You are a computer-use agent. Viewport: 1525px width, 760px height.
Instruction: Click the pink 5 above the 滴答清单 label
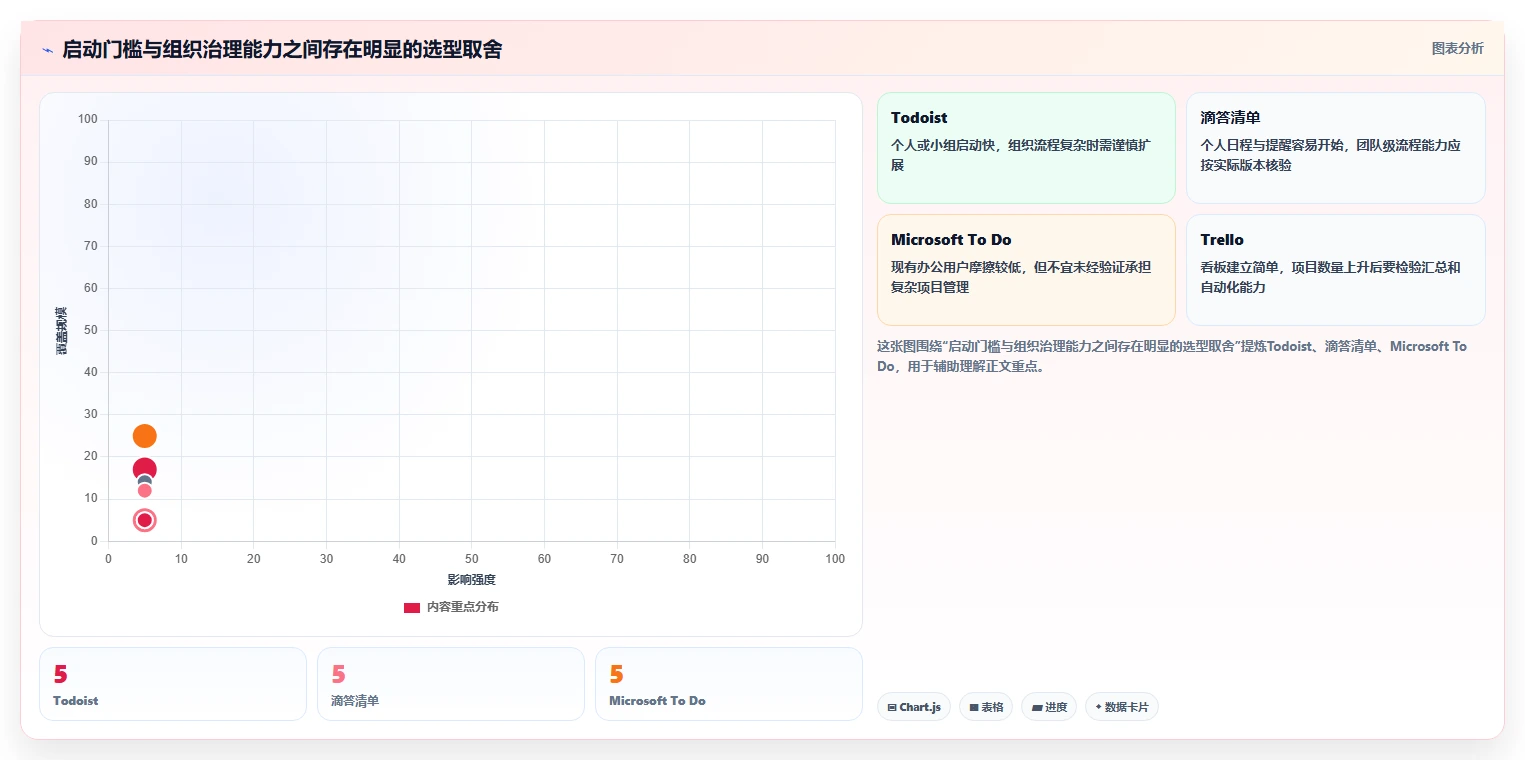tap(338, 675)
